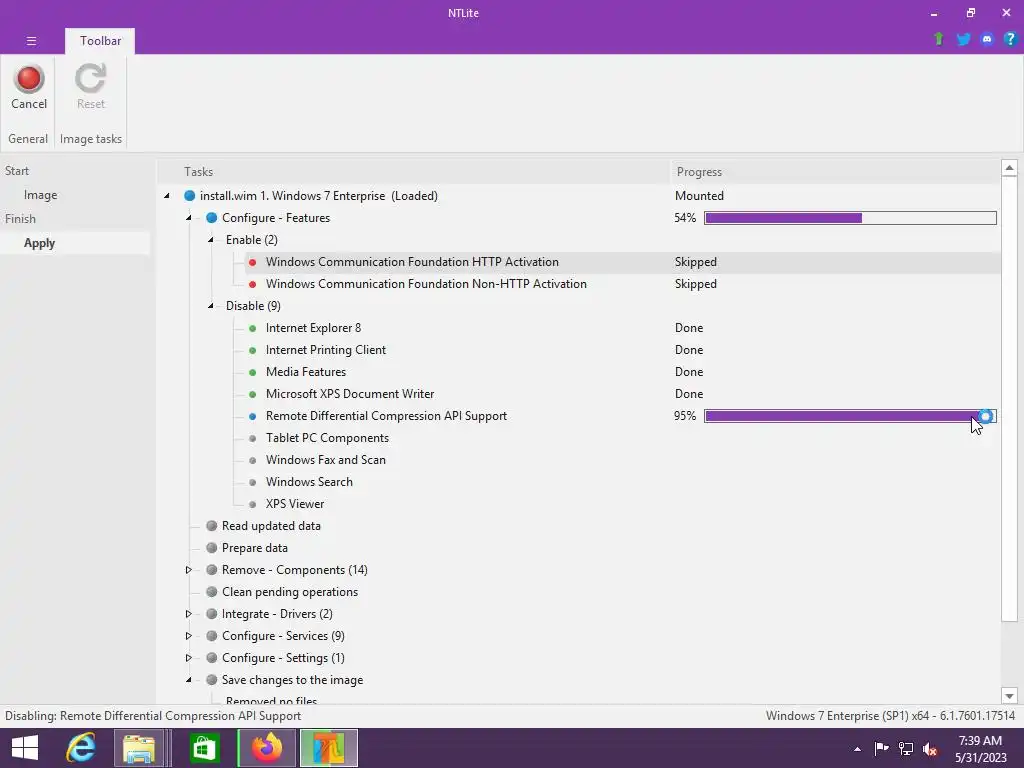This screenshot has height=768, width=1024.
Task: Open File Explorer from the taskbar
Action: tap(139, 748)
